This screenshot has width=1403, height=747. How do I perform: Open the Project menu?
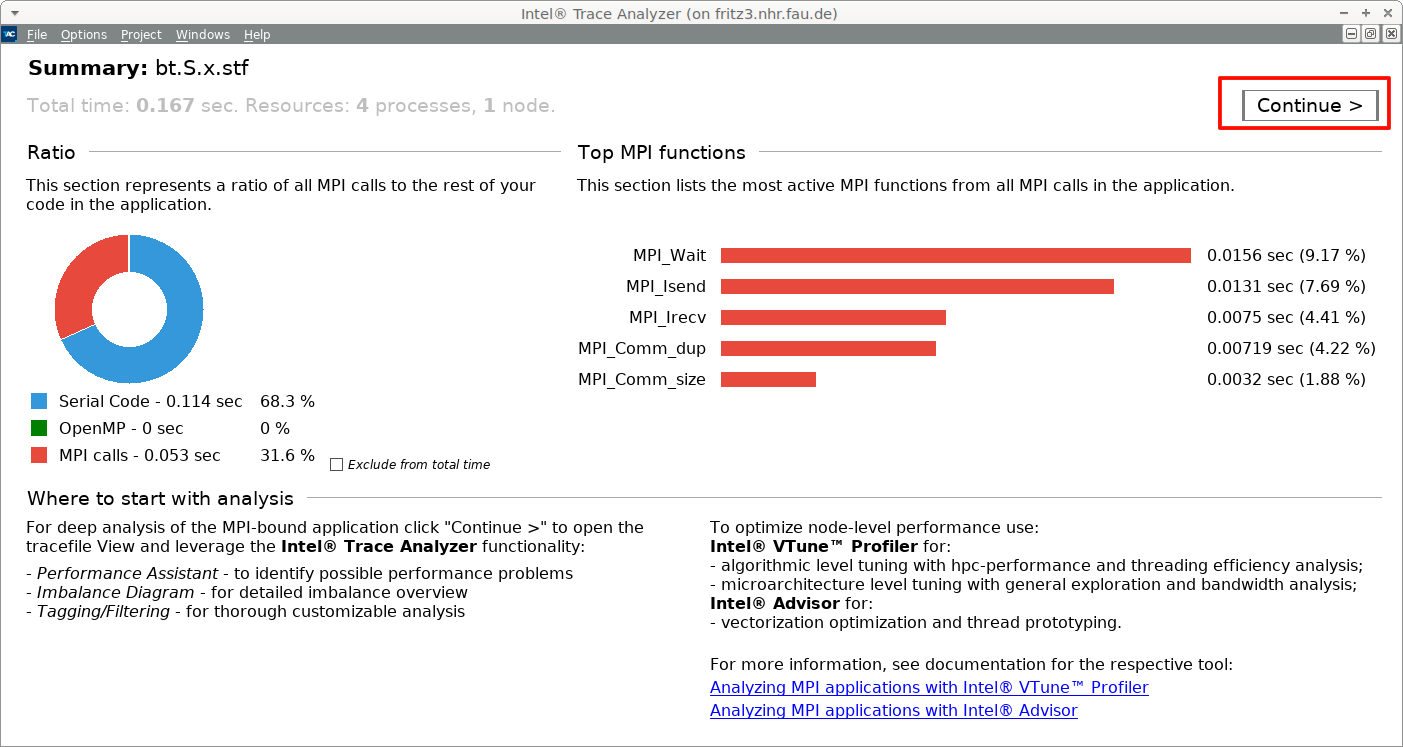click(141, 34)
